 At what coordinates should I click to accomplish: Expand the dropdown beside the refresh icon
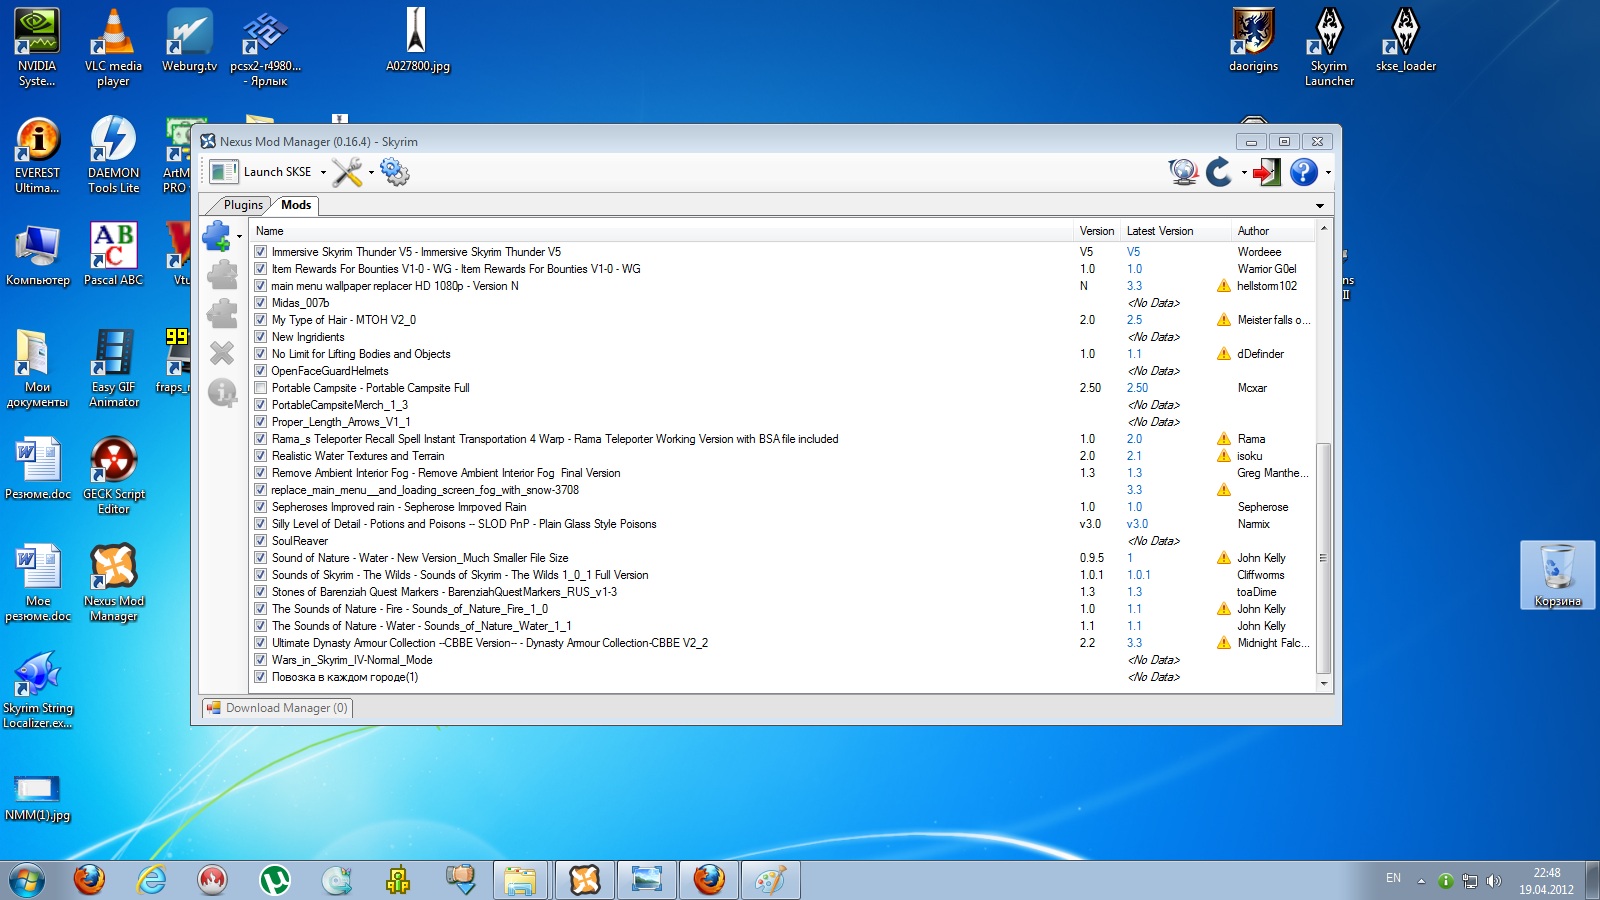(1244, 172)
